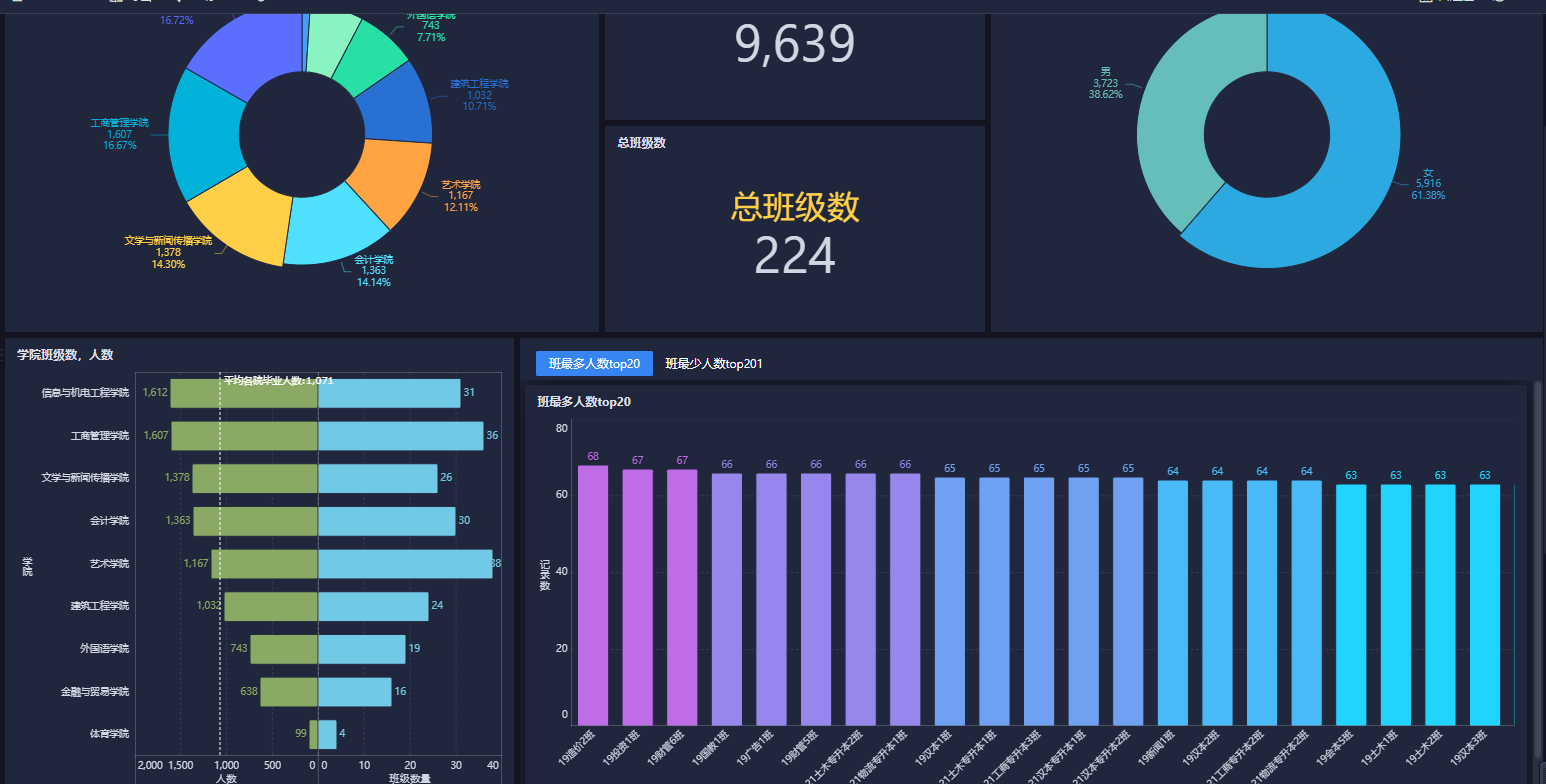Click the 9,639 total value
The width and height of the screenshot is (1546, 784).
coord(795,44)
